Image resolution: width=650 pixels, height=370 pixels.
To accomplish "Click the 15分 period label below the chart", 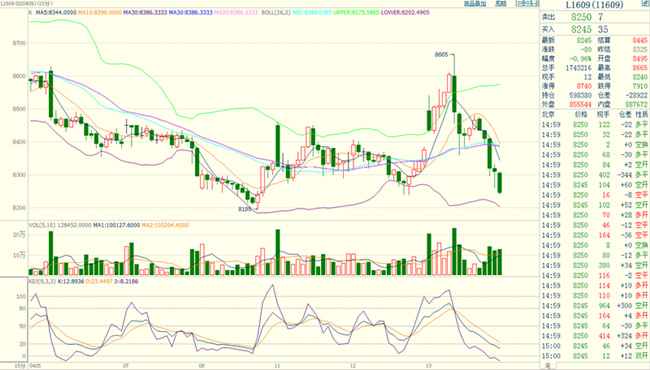I will (19, 366).
